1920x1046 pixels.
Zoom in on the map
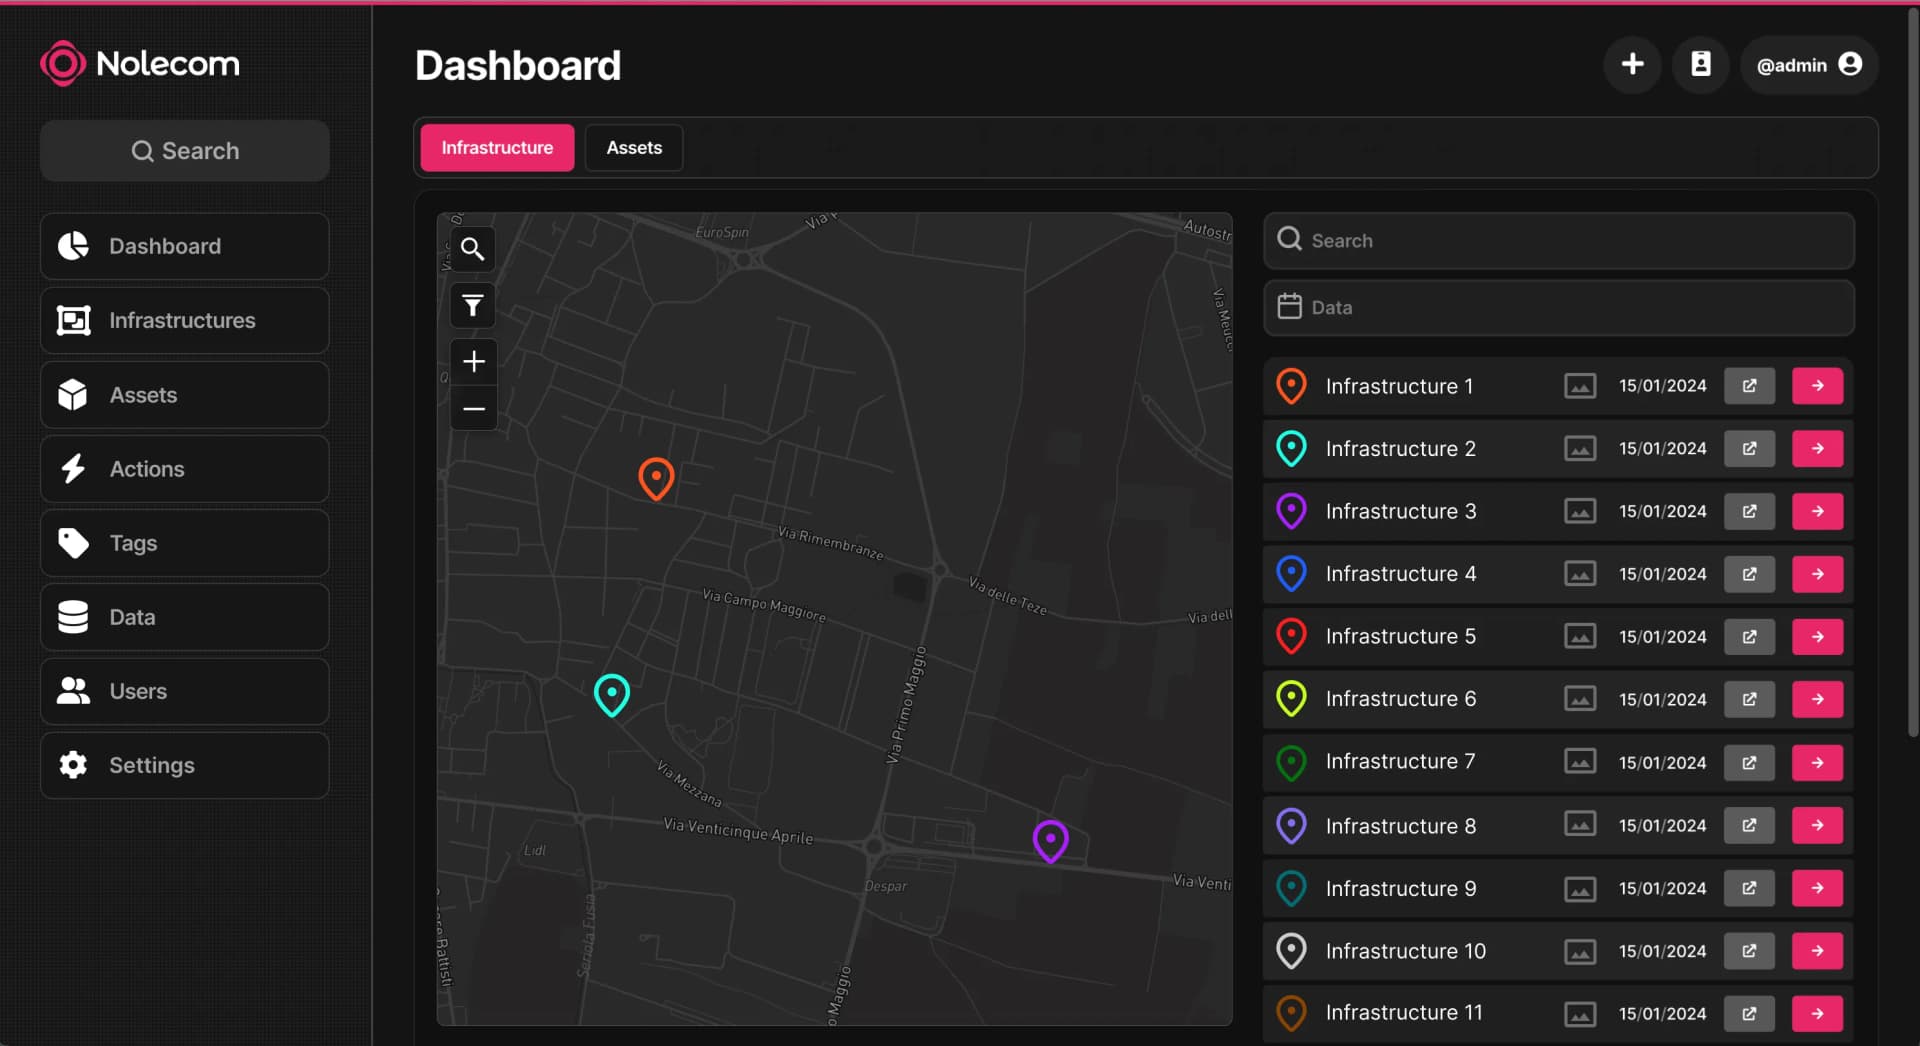(473, 361)
